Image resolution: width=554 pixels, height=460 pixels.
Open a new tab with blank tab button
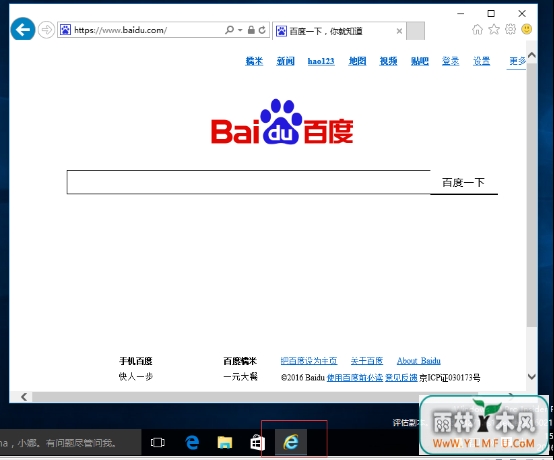(415, 31)
